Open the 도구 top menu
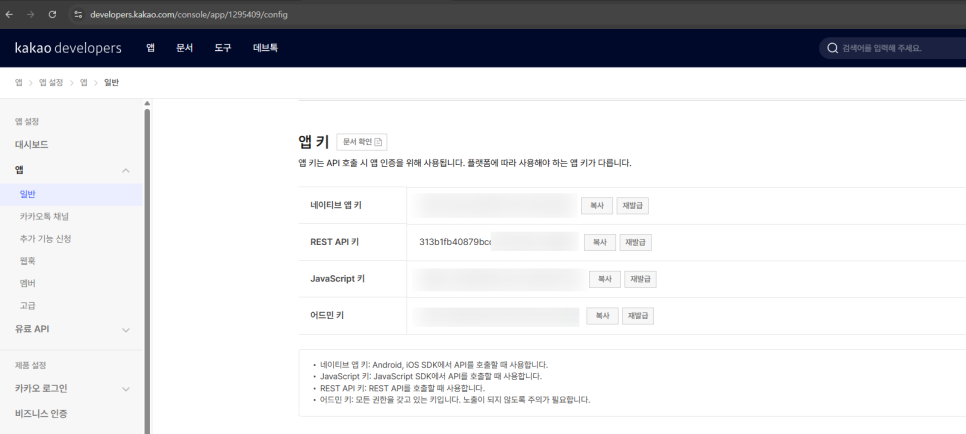 coord(223,47)
